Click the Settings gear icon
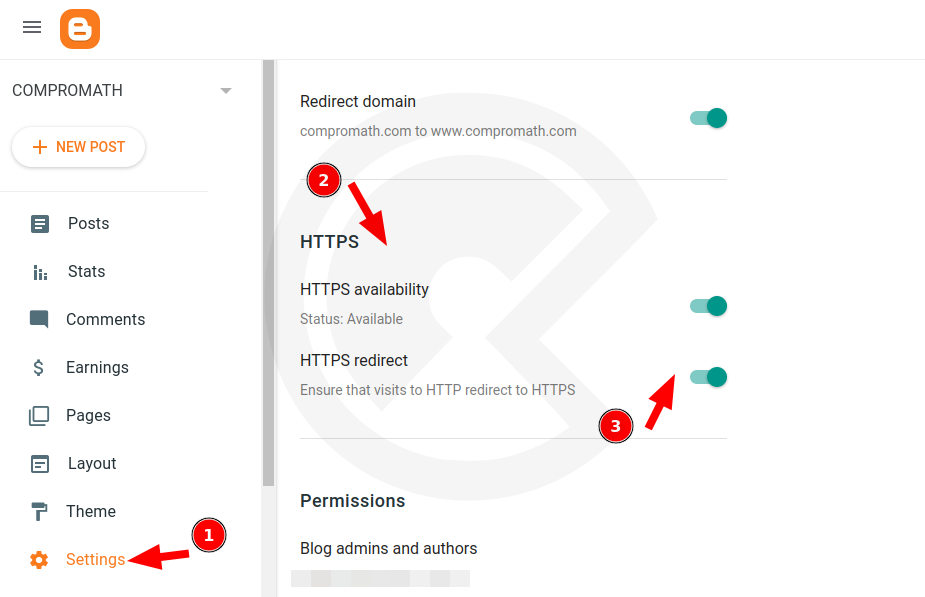The height and width of the screenshot is (597, 925). [x=39, y=559]
